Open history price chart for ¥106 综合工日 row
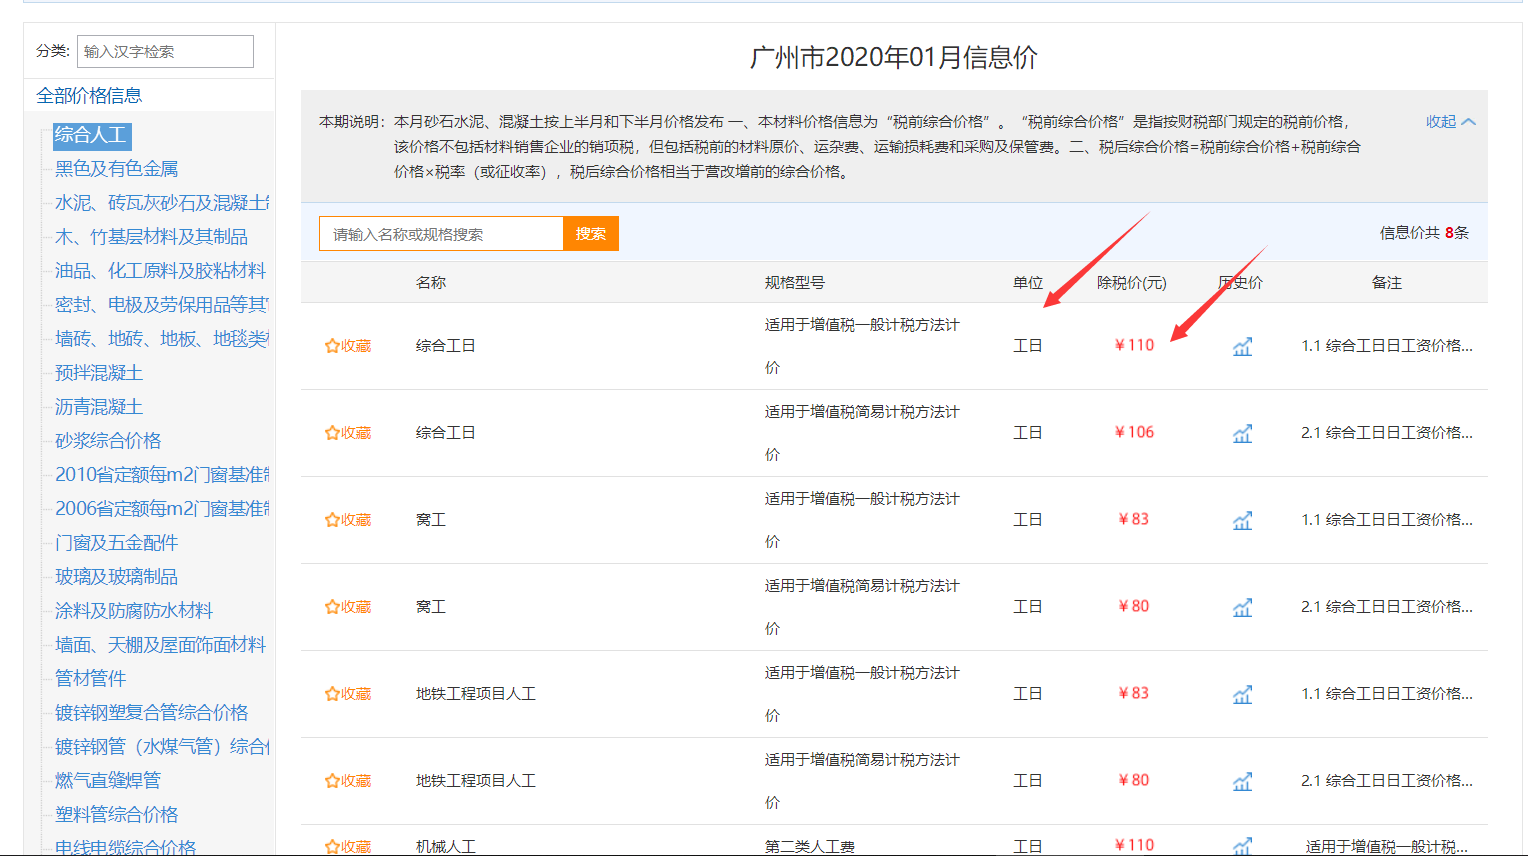The width and height of the screenshot is (1528, 856). tap(1242, 434)
